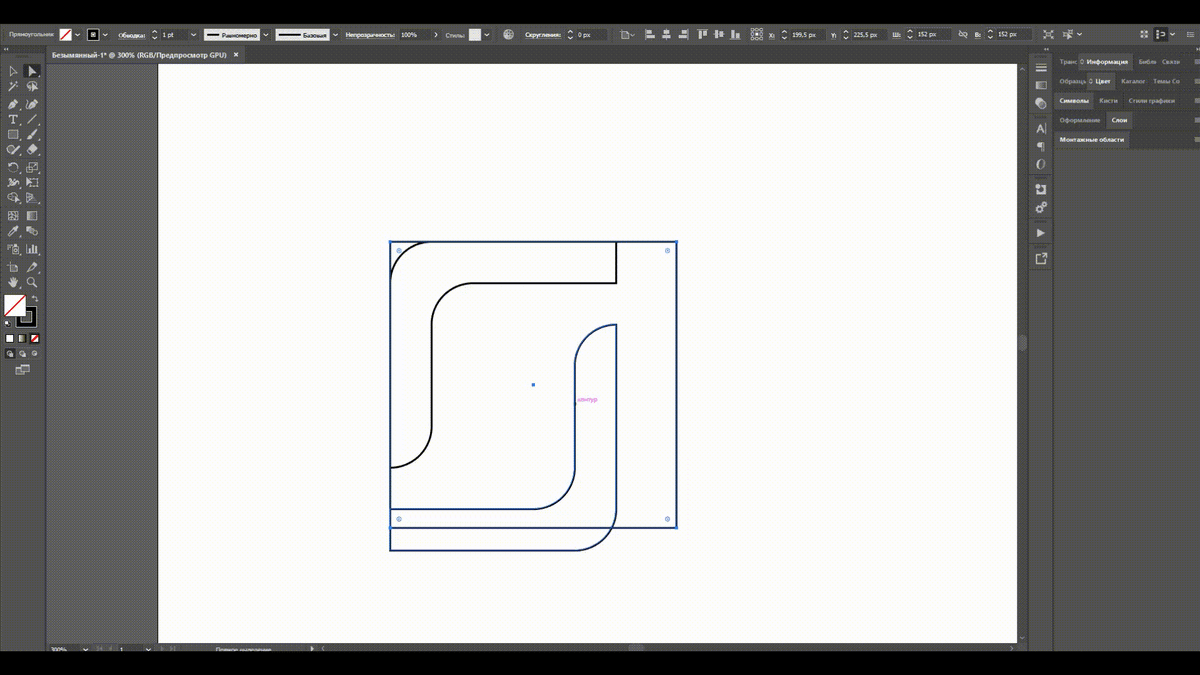Select the Curvature tool
The height and width of the screenshot is (675, 1200).
tap(32, 104)
